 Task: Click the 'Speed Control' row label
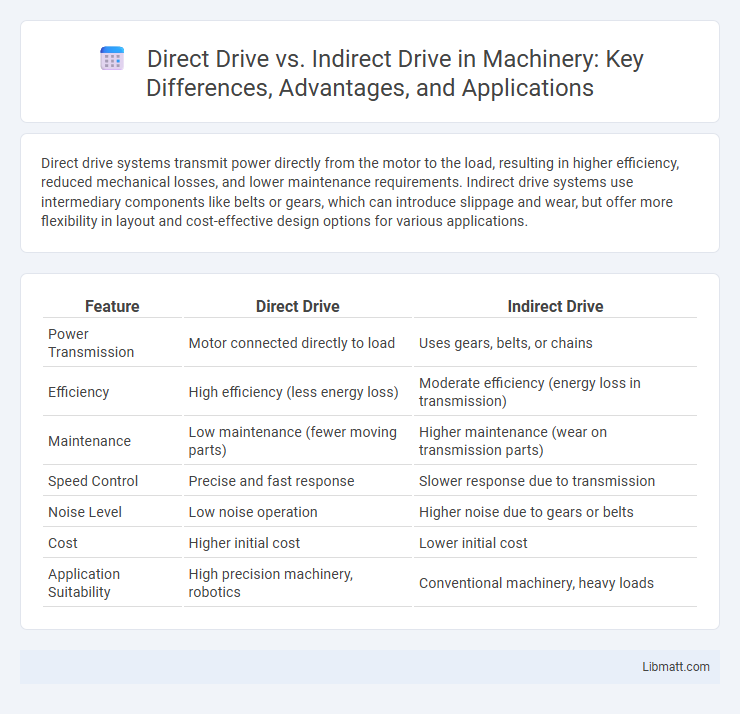click(112, 481)
